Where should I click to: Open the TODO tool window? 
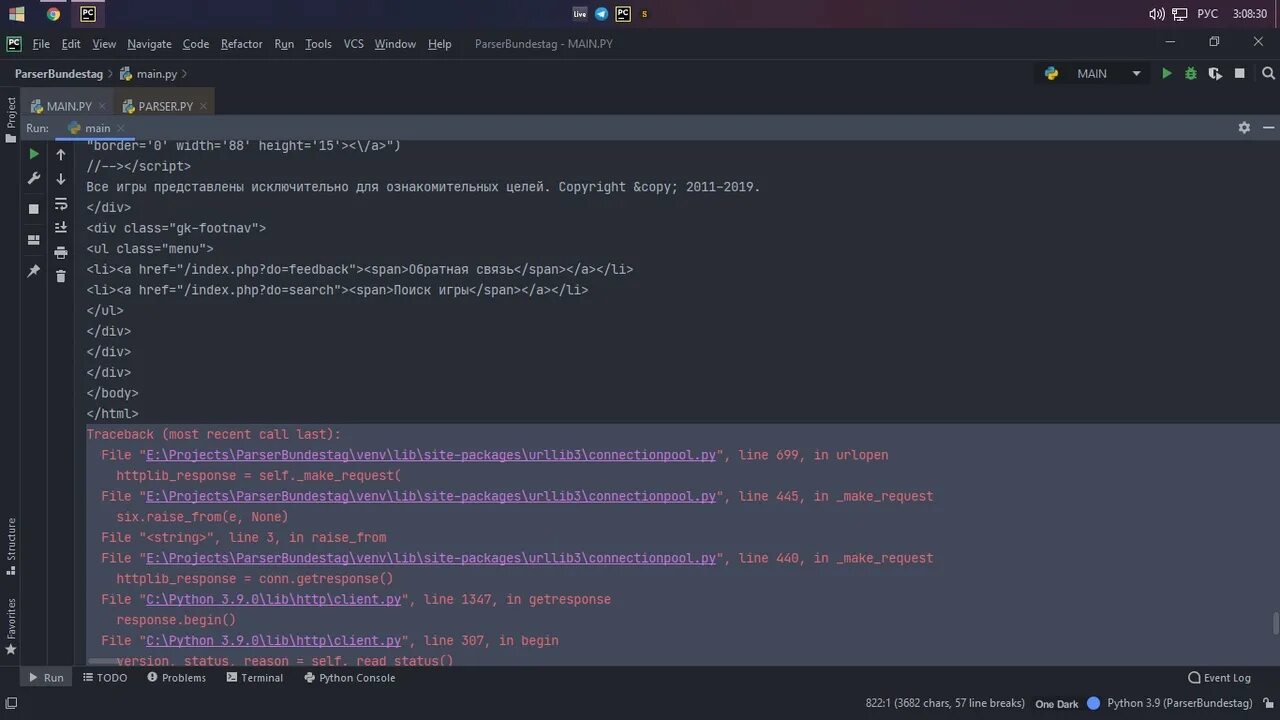click(x=105, y=677)
